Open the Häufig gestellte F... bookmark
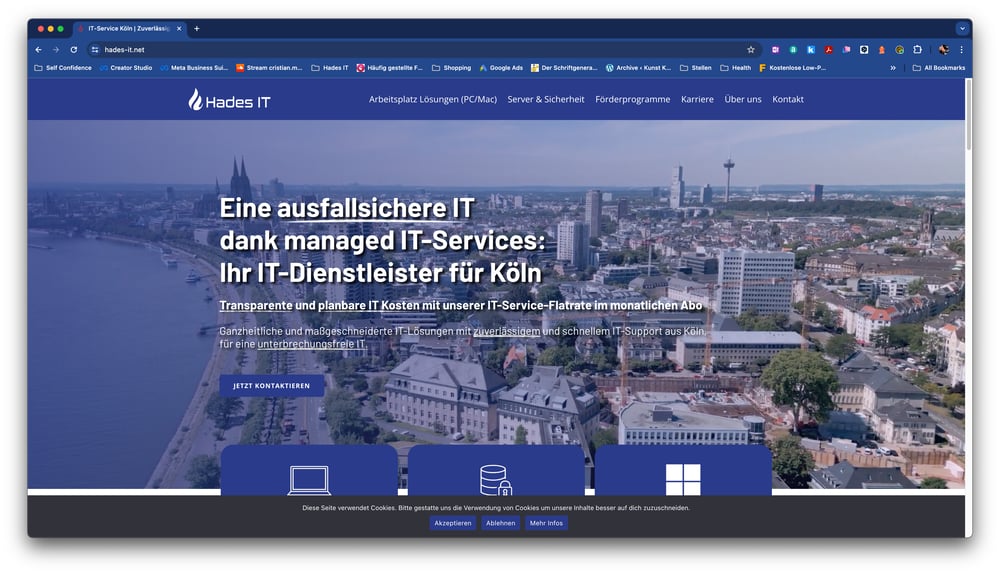 coord(390,68)
